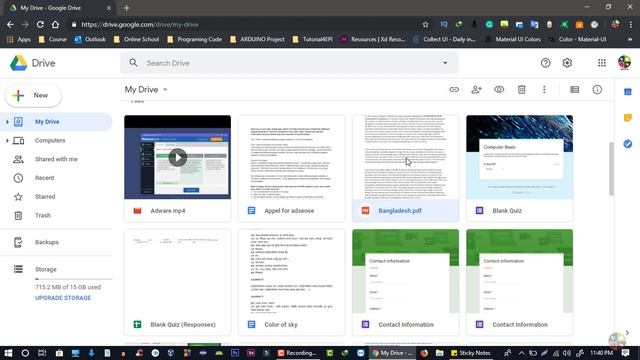Viewport: 640px width, 360px height.
Task: Click the share with people icon
Action: pyautogui.click(x=476, y=89)
